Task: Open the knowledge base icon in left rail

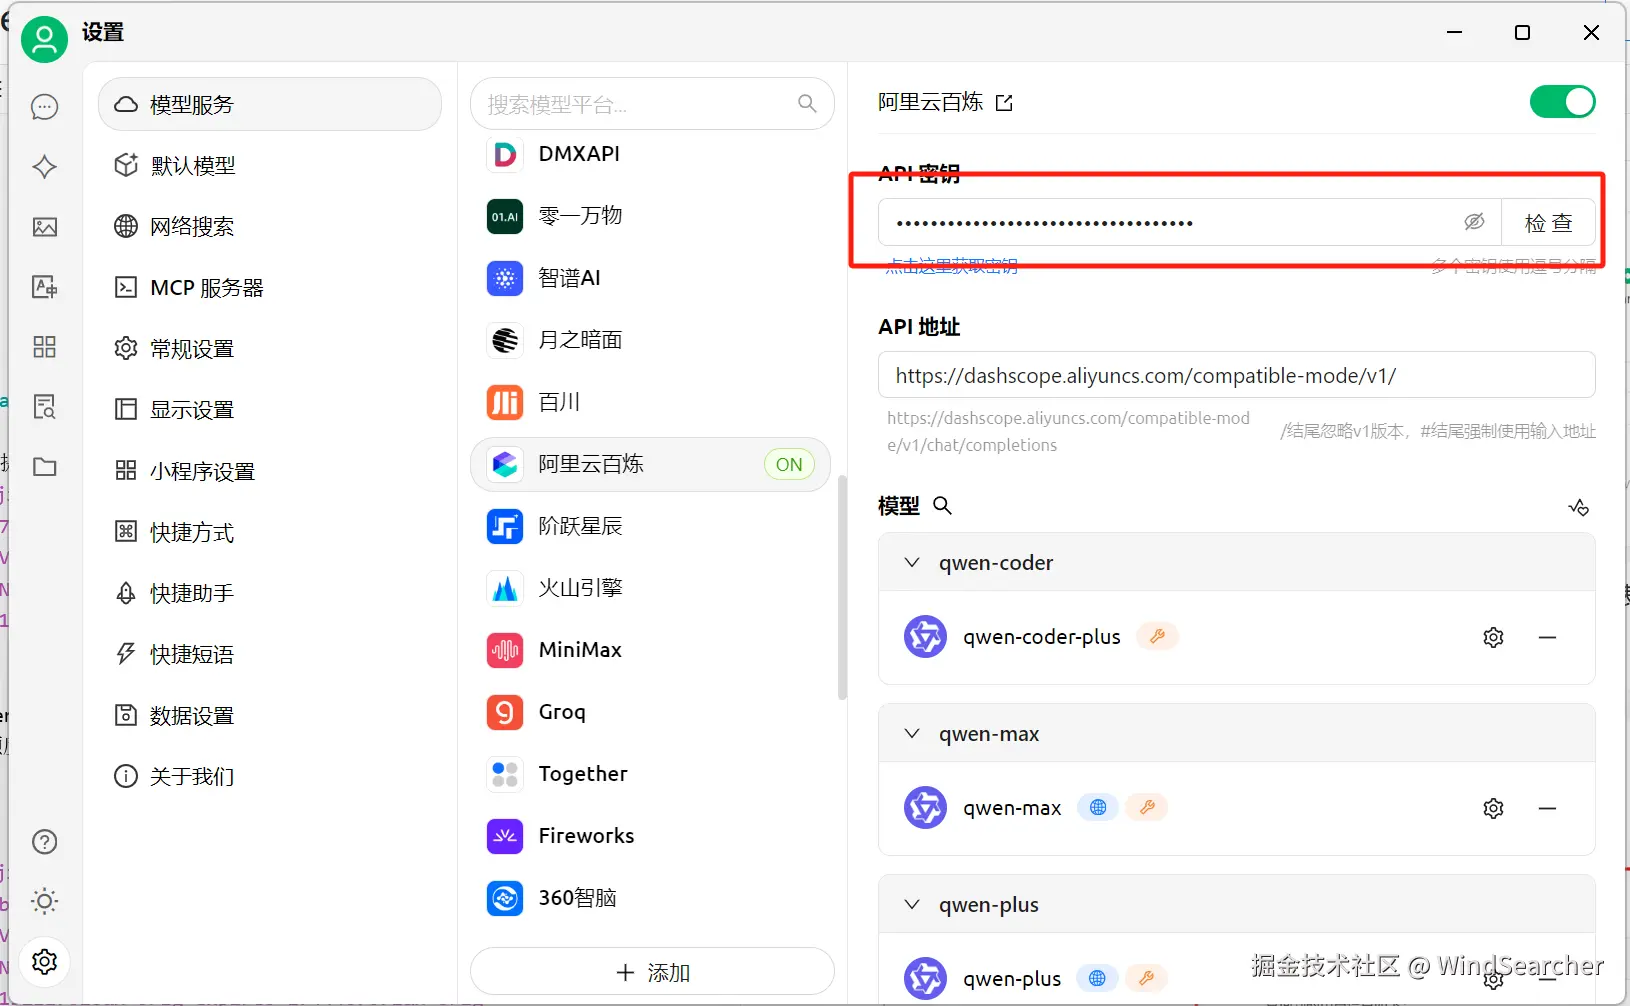Action: tap(45, 407)
